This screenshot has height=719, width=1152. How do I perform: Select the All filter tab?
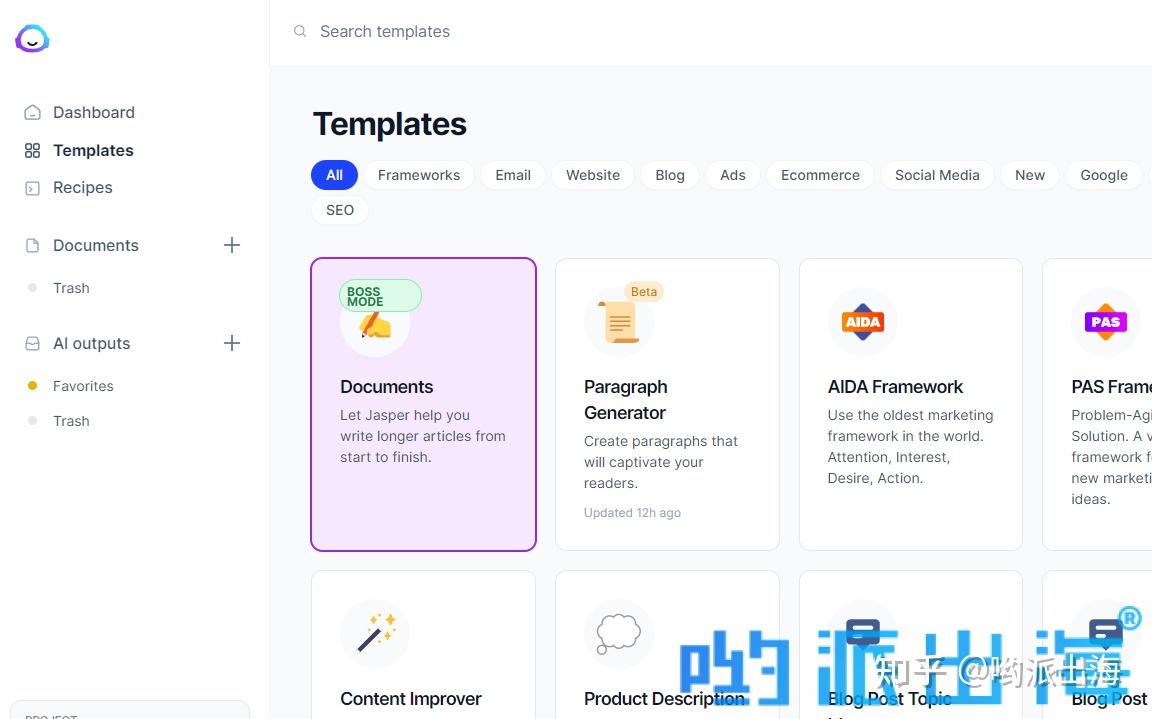[334, 175]
